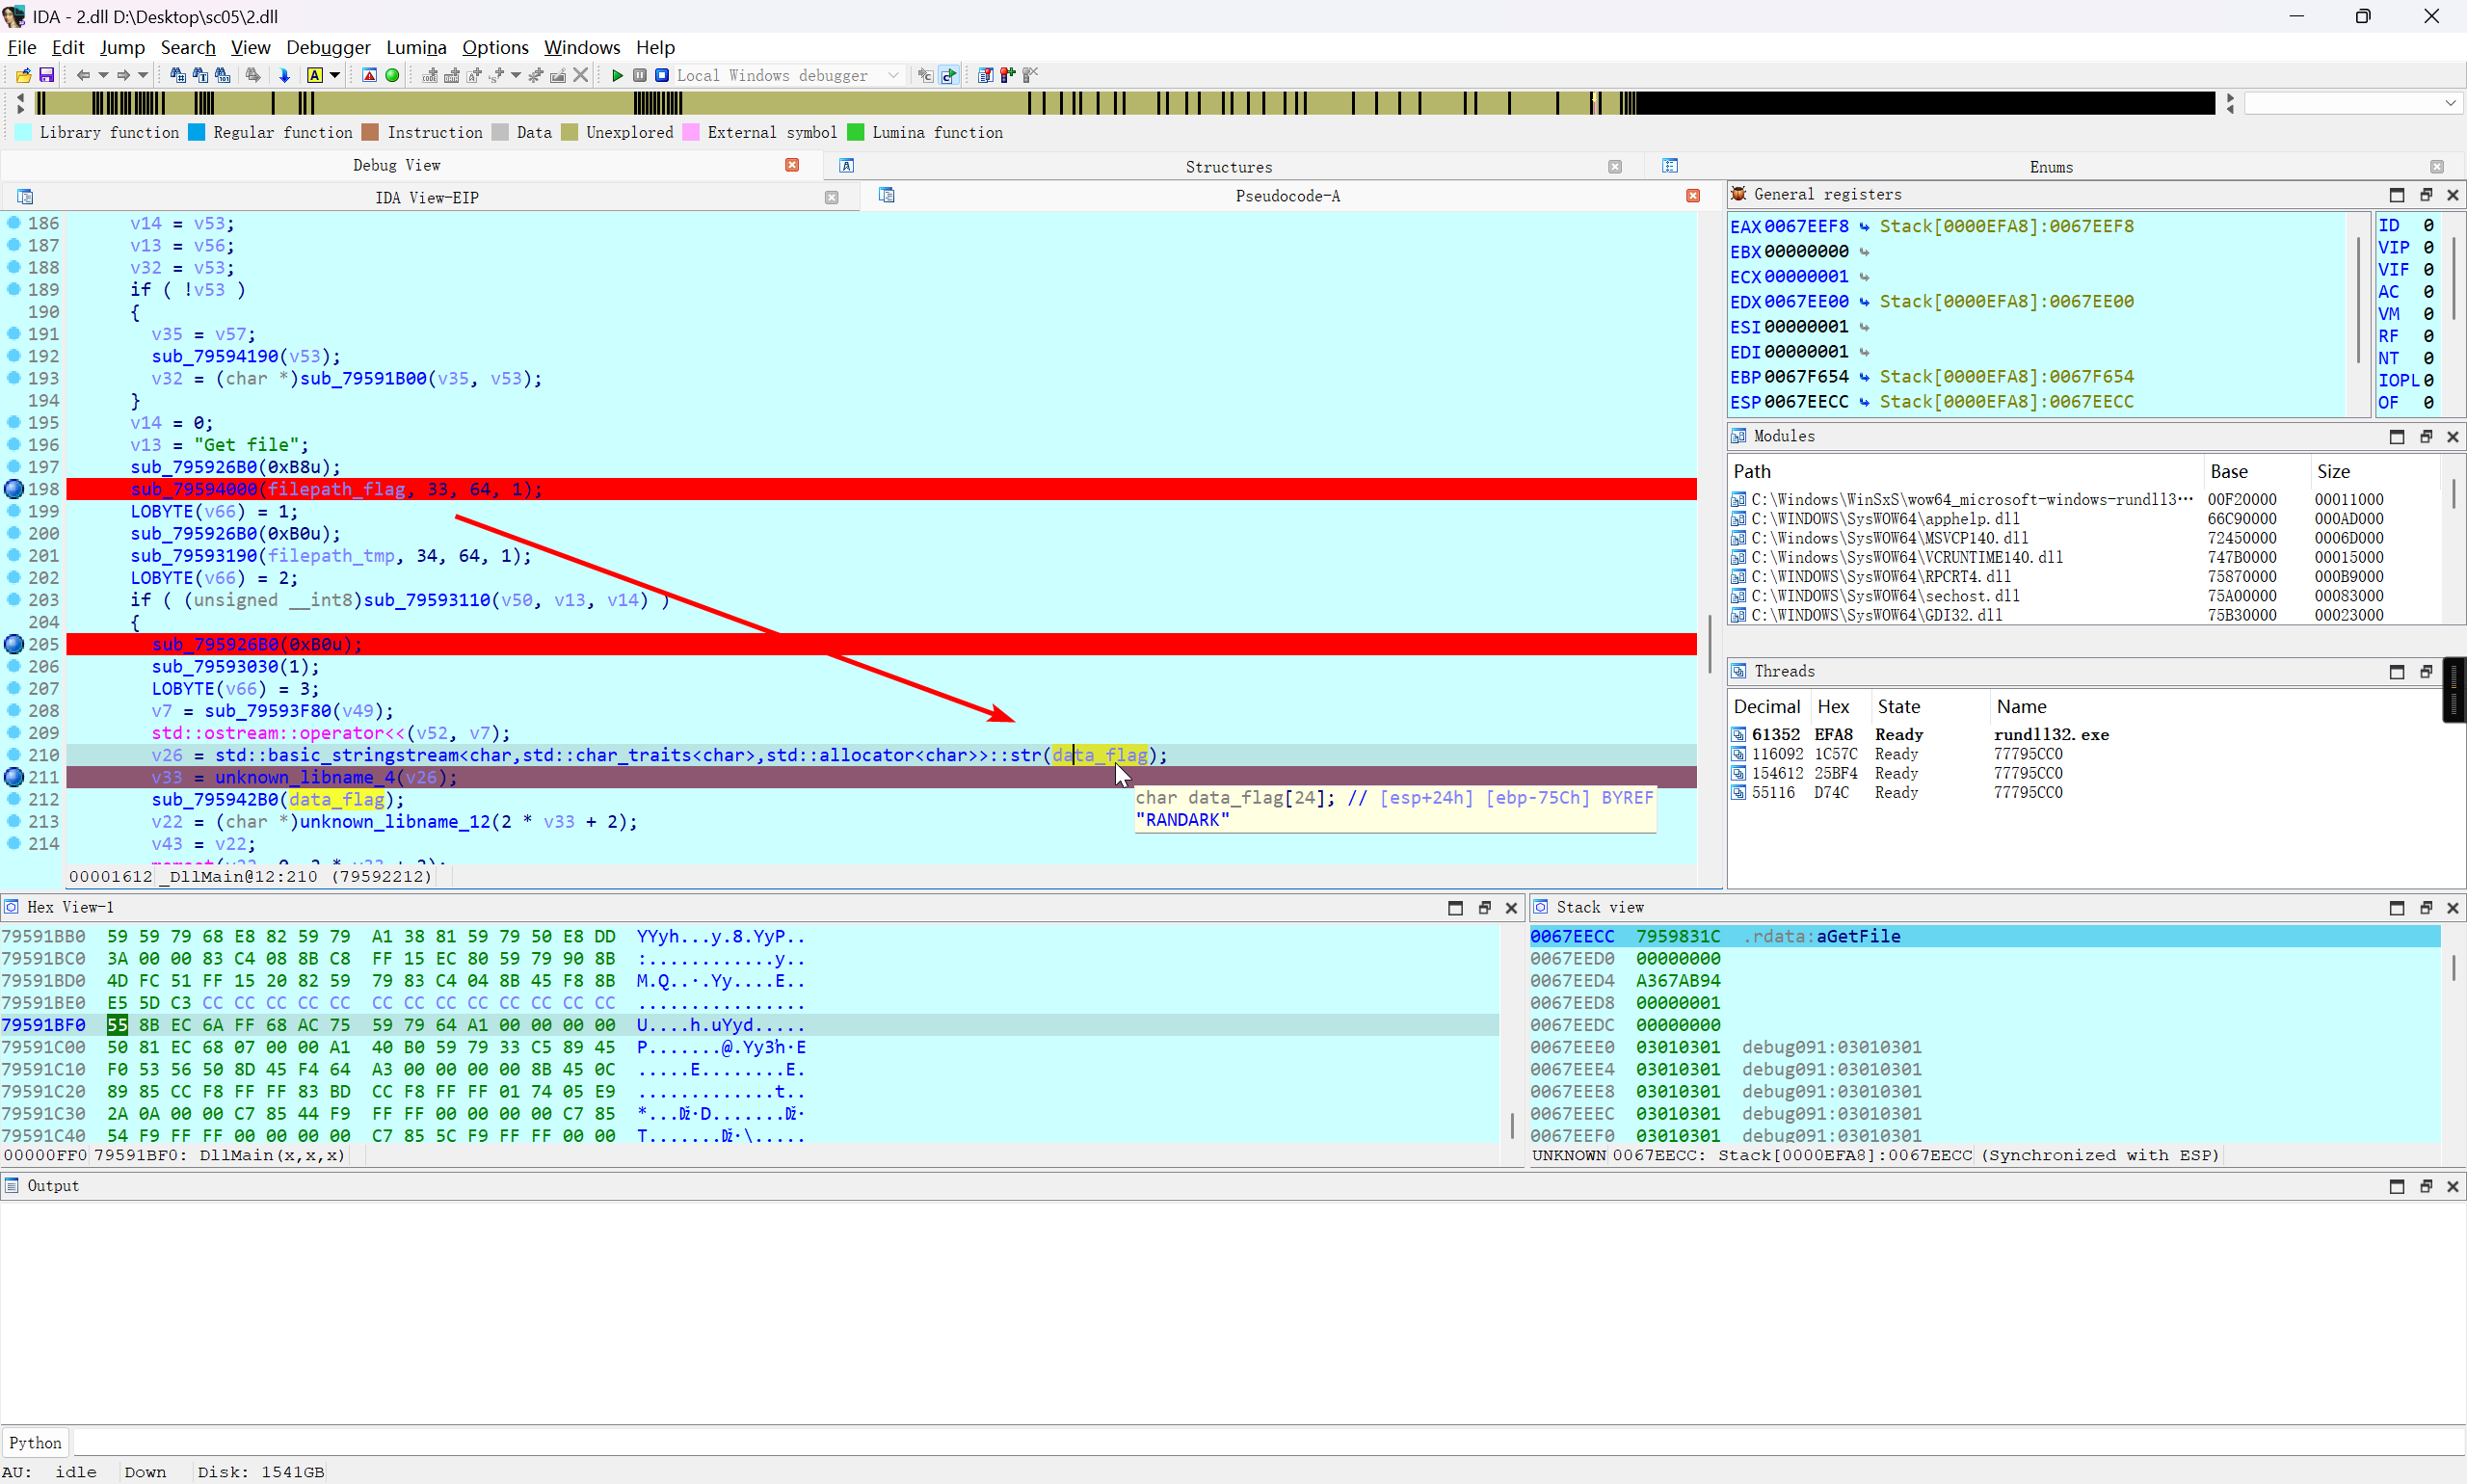Image resolution: width=2467 pixels, height=1484 pixels.
Task: Toggle the breakpoint on line 198
Action: [14, 489]
